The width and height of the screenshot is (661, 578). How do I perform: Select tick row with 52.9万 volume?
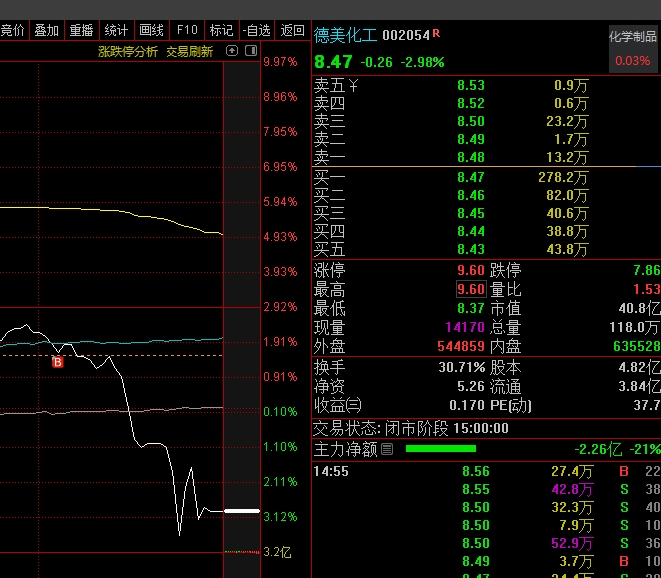click(487, 543)
